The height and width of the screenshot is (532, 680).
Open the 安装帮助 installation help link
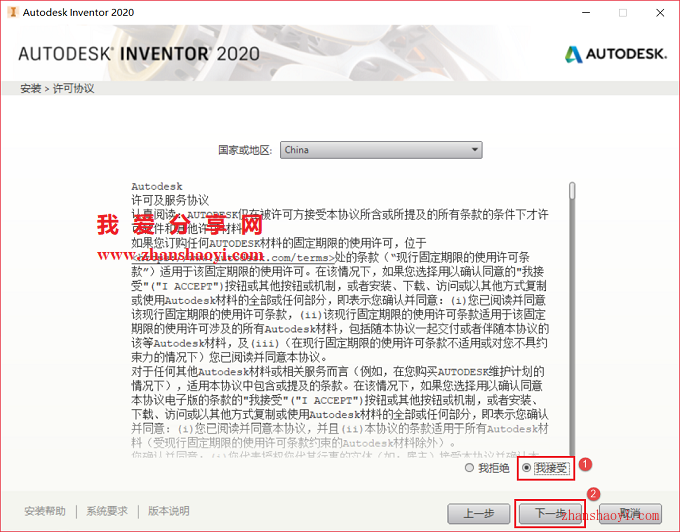pyautogui.click(x=45, y=511)
